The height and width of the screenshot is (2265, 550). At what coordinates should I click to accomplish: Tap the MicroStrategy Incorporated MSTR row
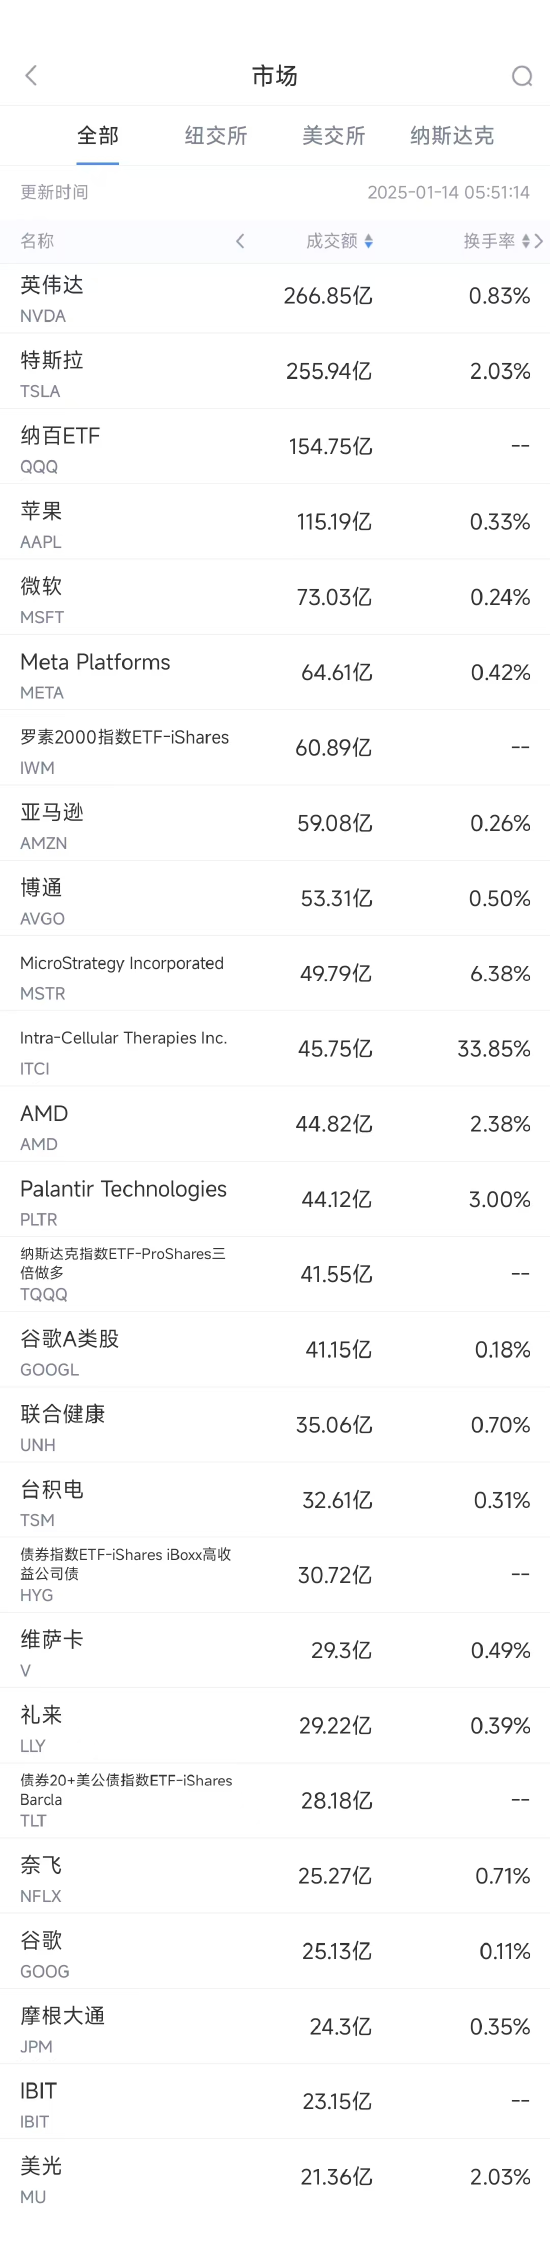click(x=275, y=973)
